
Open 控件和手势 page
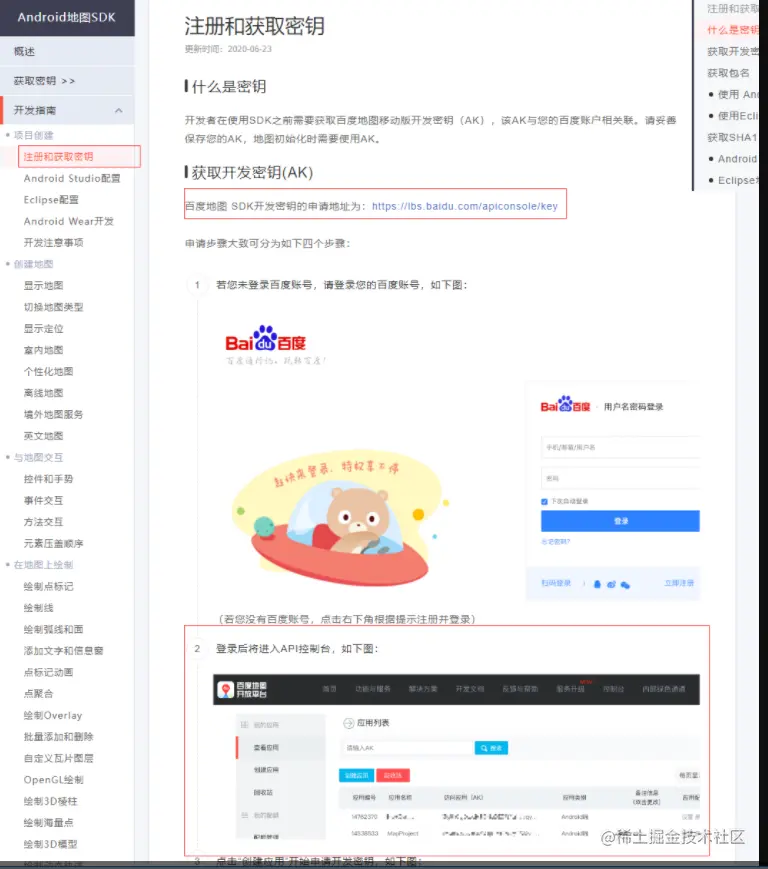click(x=48, y=479)
